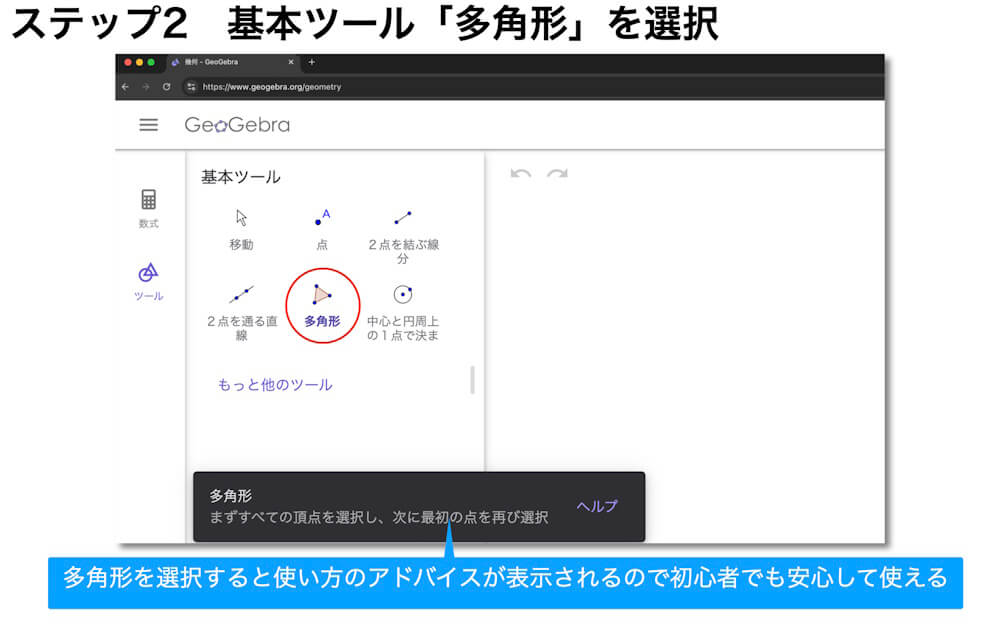Image resolution: width=1000 pixels, height=625 pixels.
Task: Choose the 2点を結ぶ線分 segment tool
Action: coord(402,218)
